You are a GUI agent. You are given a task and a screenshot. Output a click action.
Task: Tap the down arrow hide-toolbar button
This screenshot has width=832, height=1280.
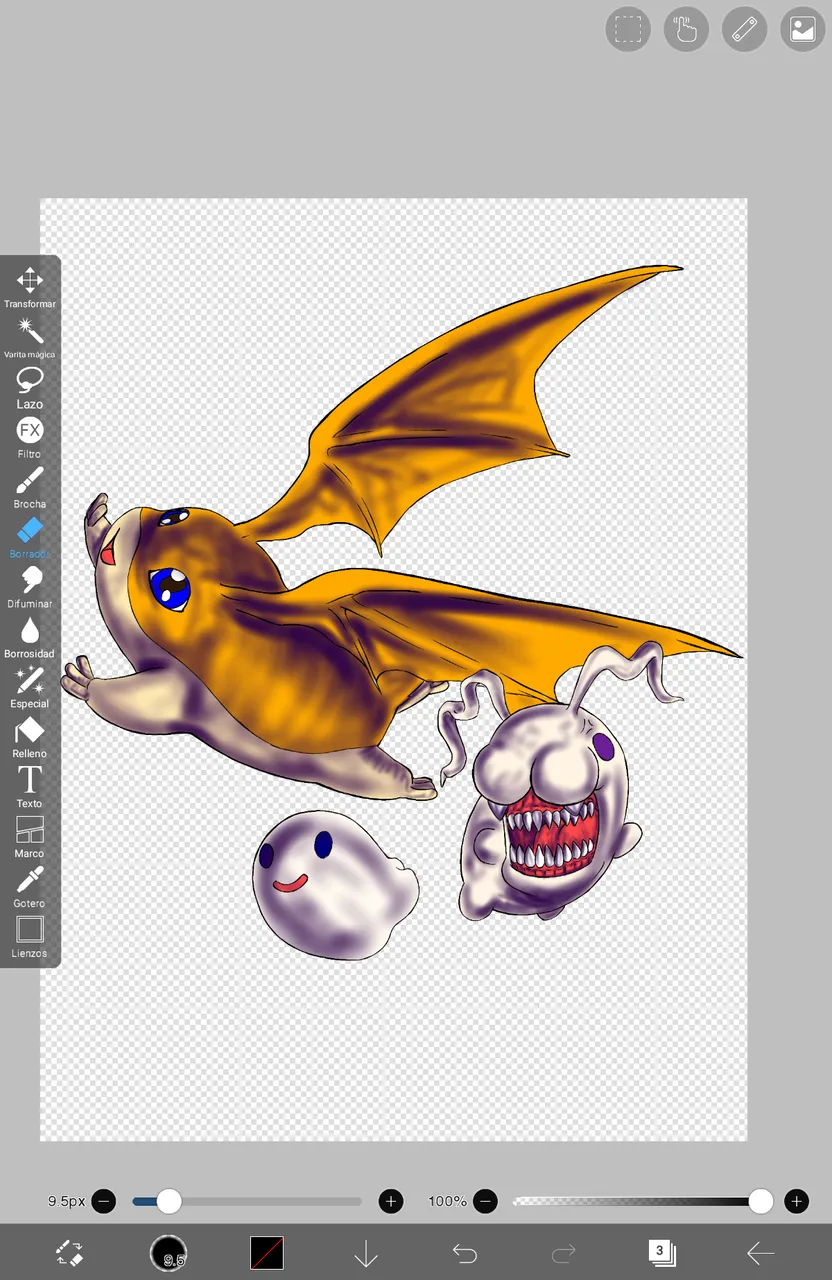pyautogui.click(x=366, y=1253)
